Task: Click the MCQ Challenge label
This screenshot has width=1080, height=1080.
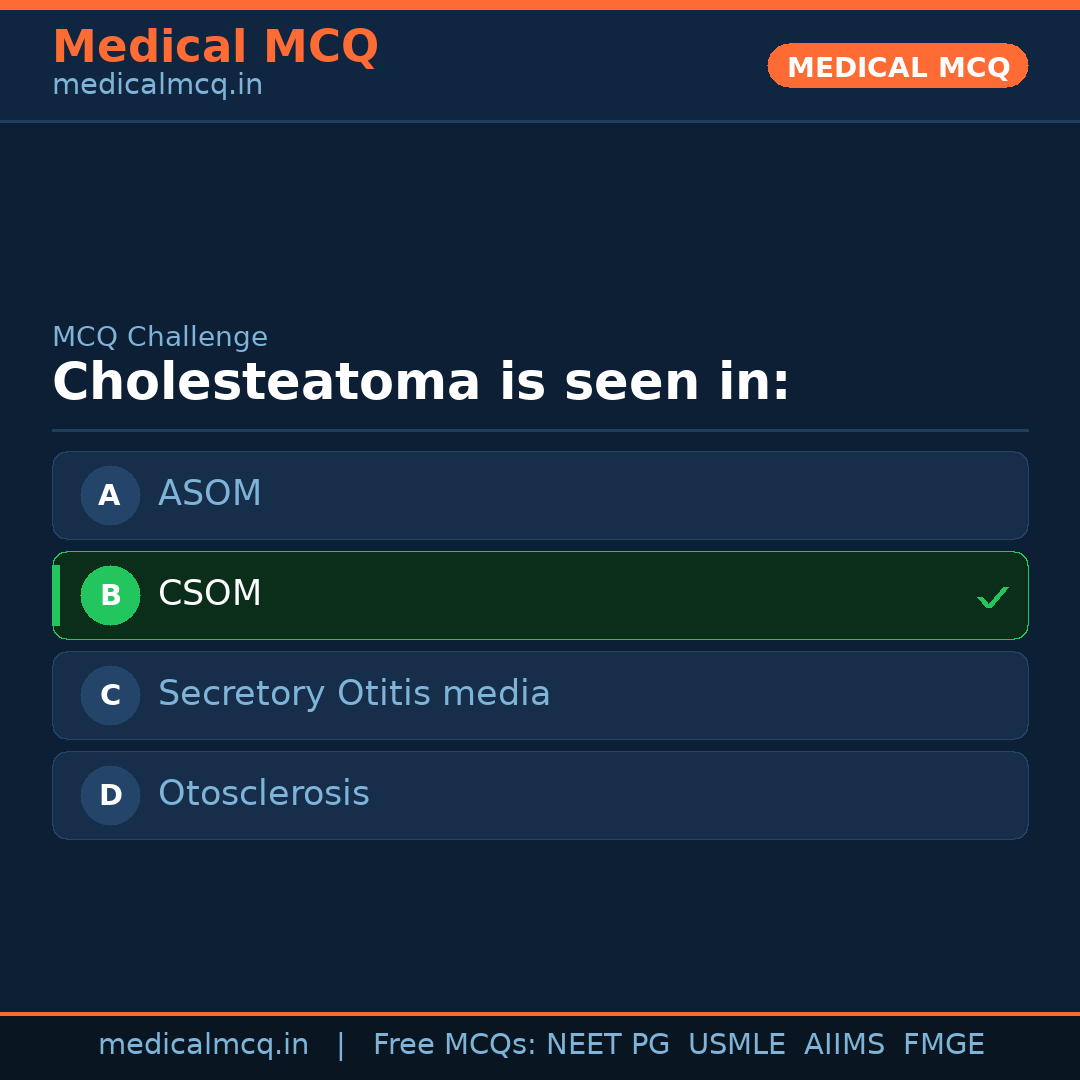Action: click(x=160, y=338)
